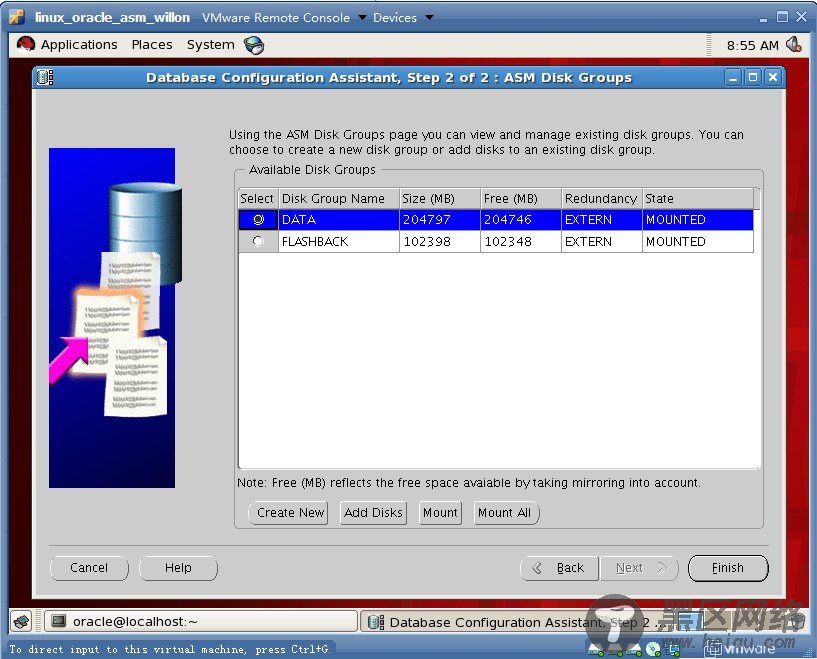
Task: Click the 204746 free space cell
Action: point(521,220)
